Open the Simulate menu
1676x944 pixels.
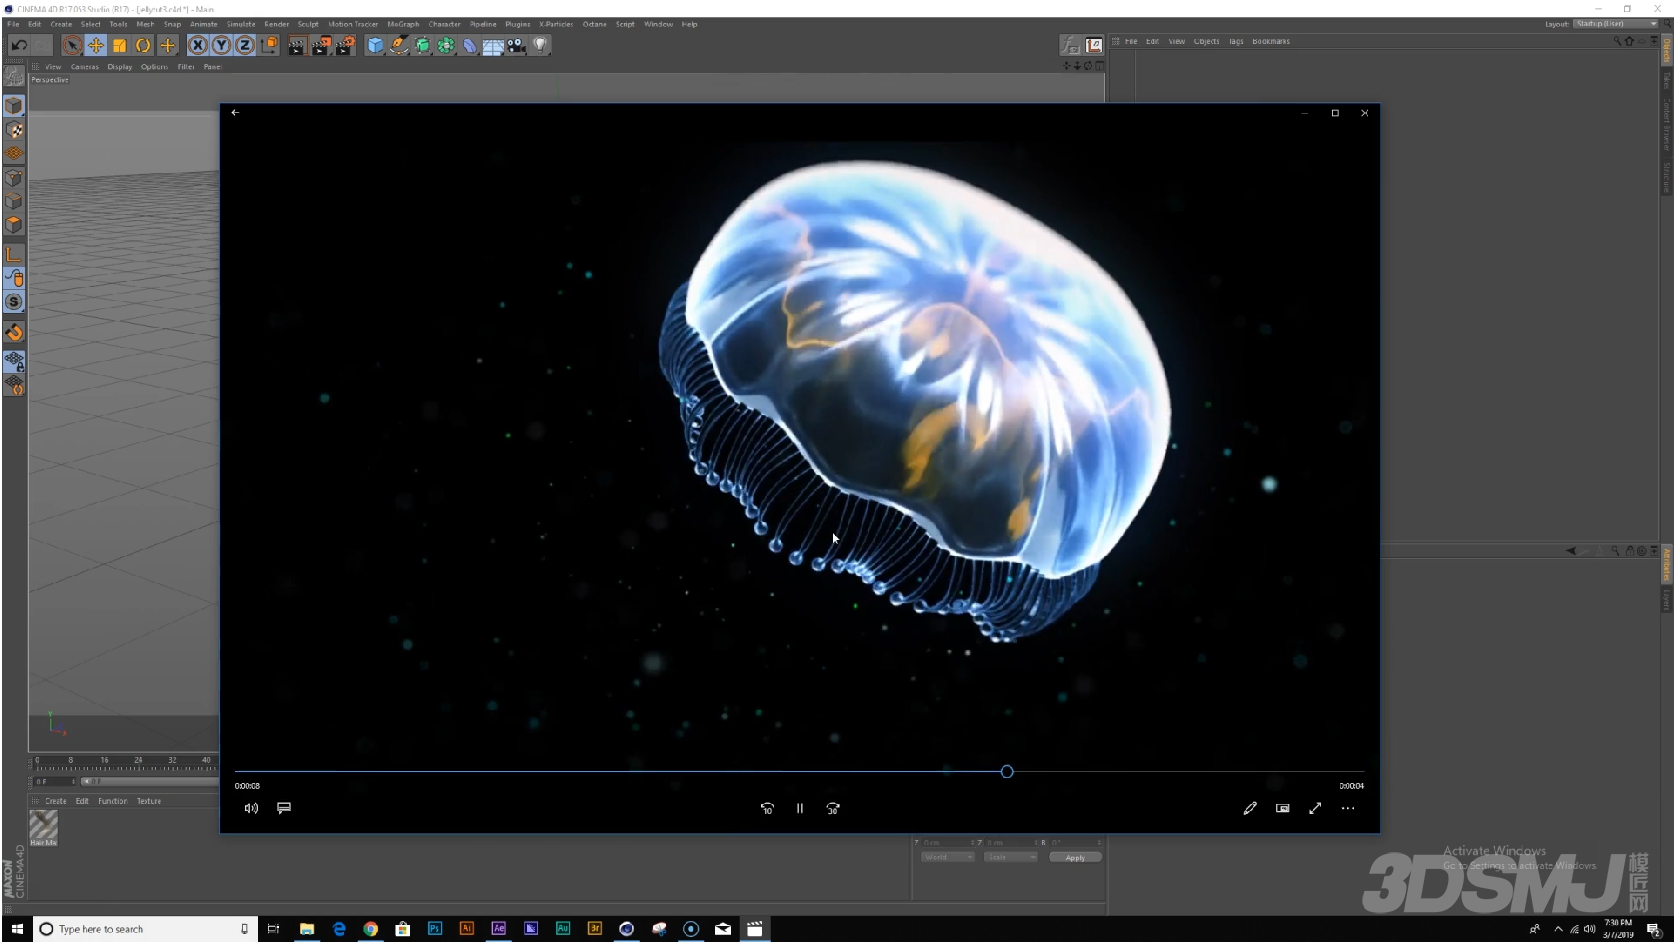241,24
